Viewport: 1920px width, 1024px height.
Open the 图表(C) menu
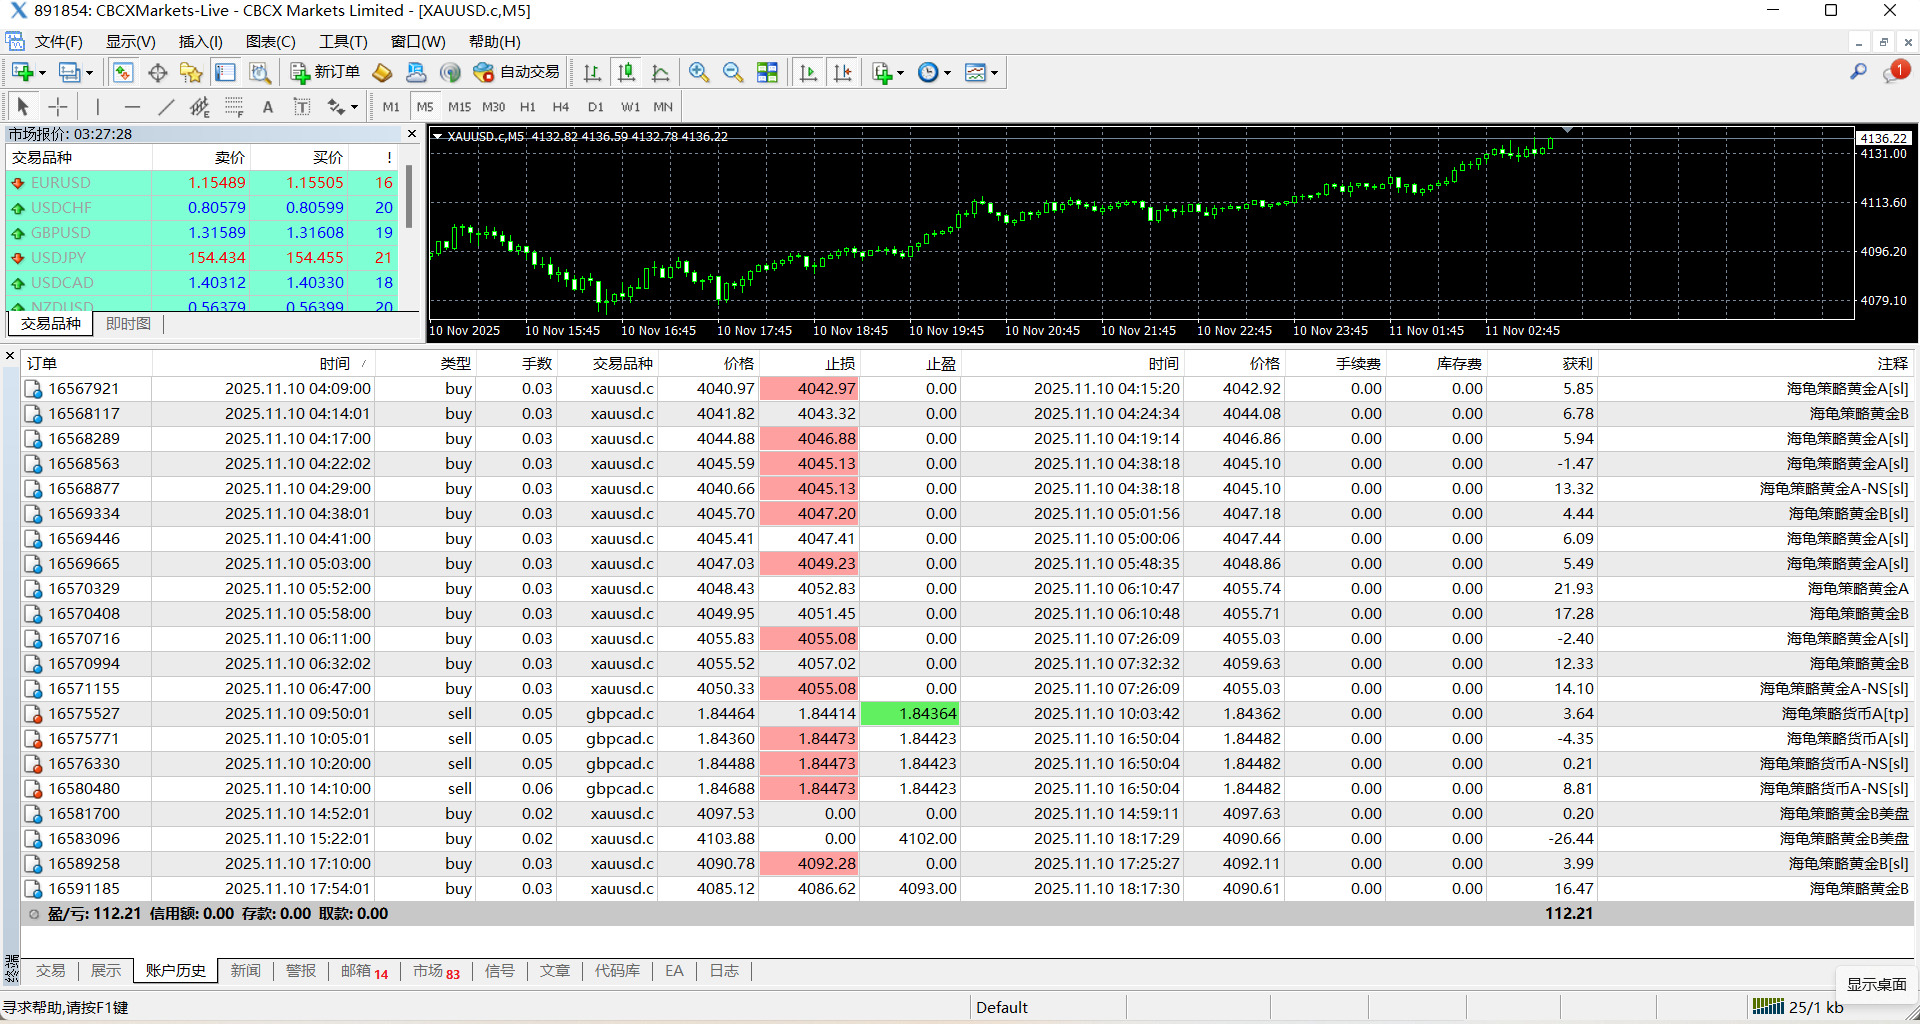(270, 41)
